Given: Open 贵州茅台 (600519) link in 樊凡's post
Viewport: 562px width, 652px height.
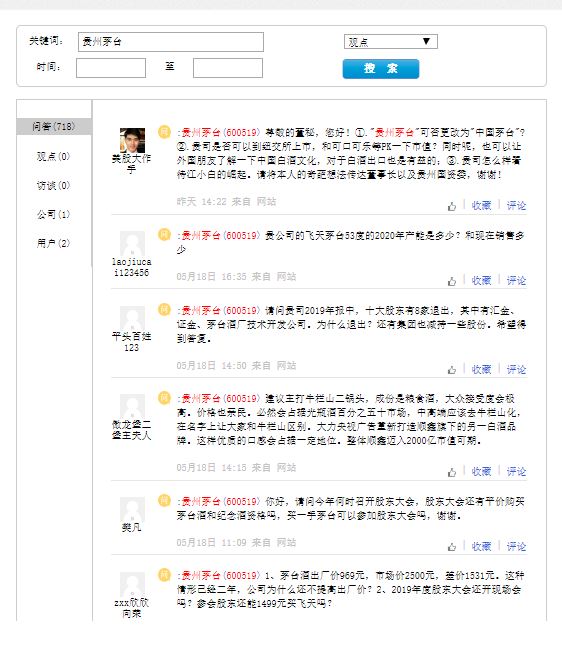Looking at the screenshot, I should pyautogui.click(x=220, y=501).
